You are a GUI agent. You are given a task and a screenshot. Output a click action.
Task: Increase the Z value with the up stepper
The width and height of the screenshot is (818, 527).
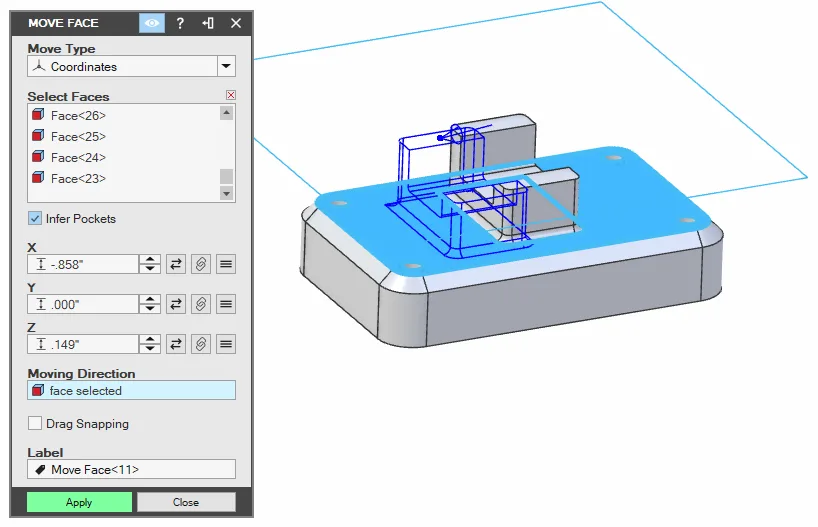(150, 339)
